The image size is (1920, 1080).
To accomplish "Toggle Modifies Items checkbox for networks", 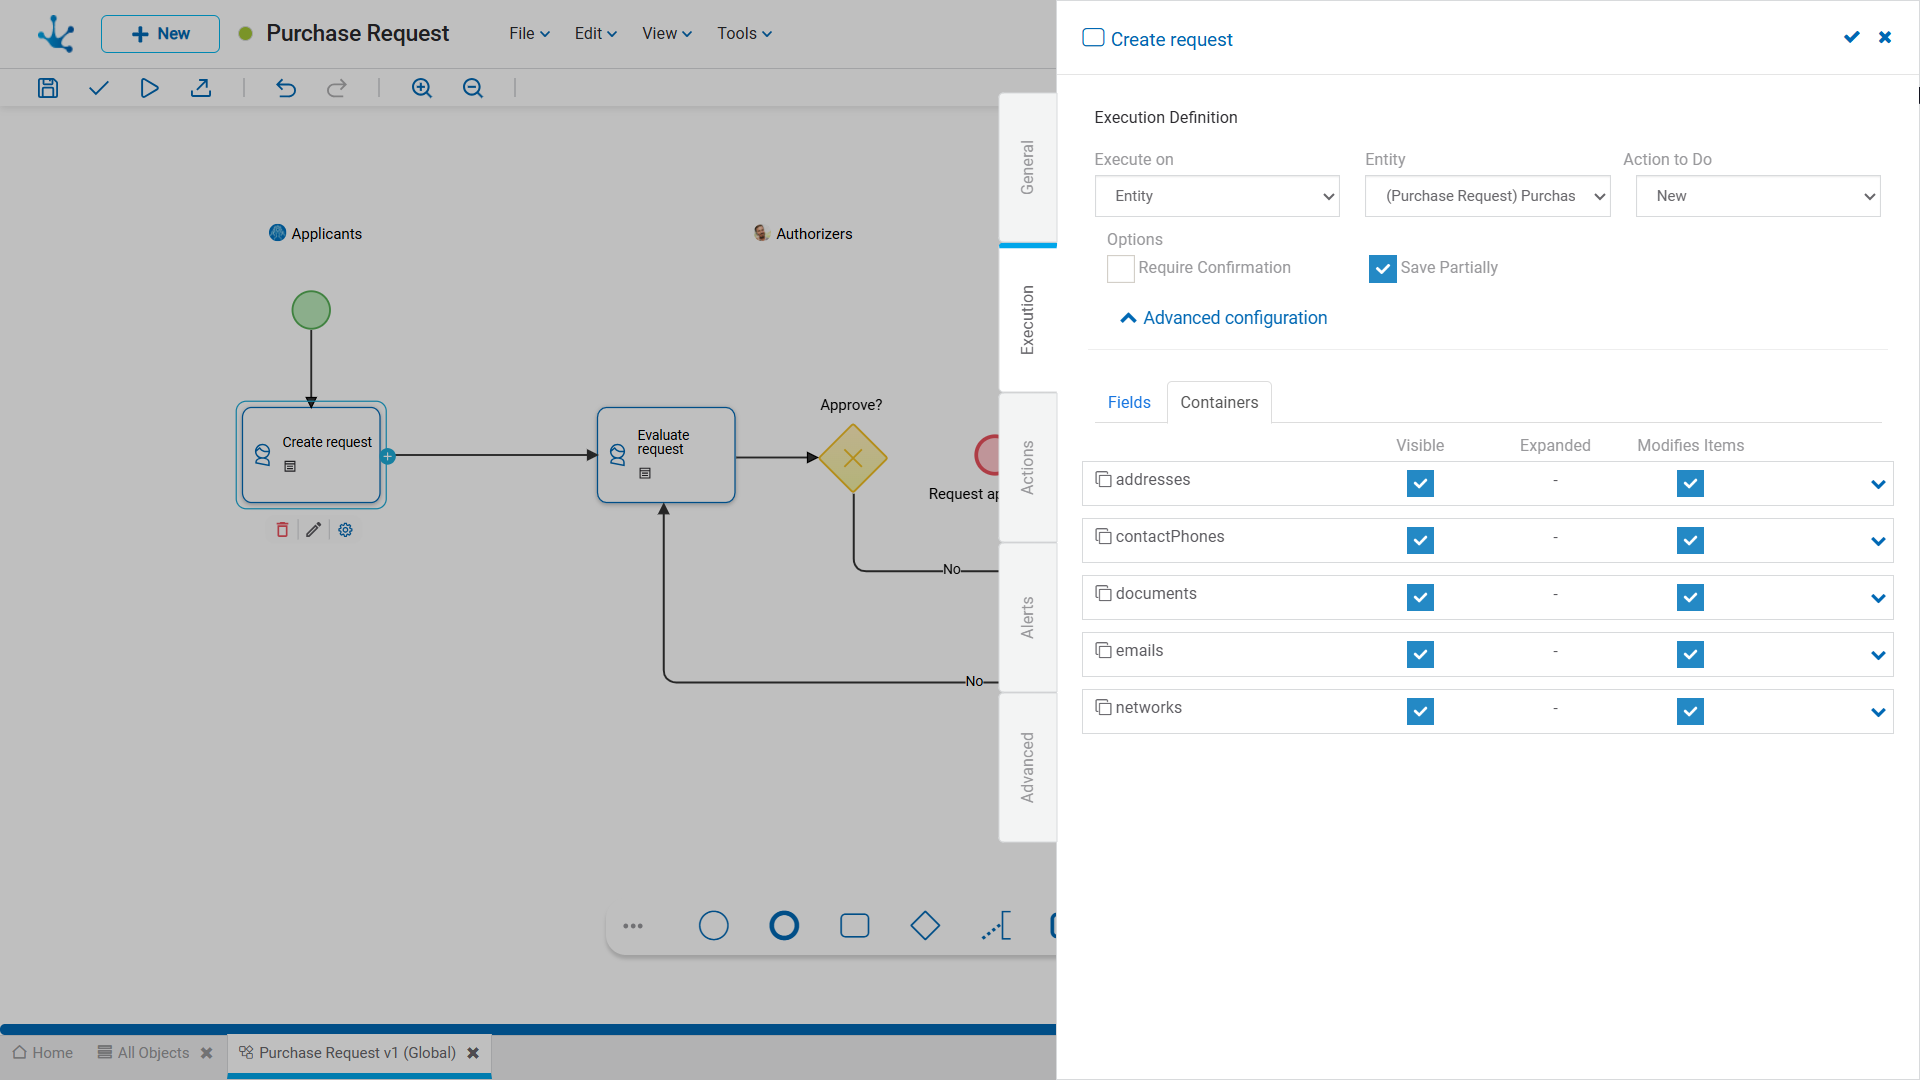I will (x=1690, y=712).
